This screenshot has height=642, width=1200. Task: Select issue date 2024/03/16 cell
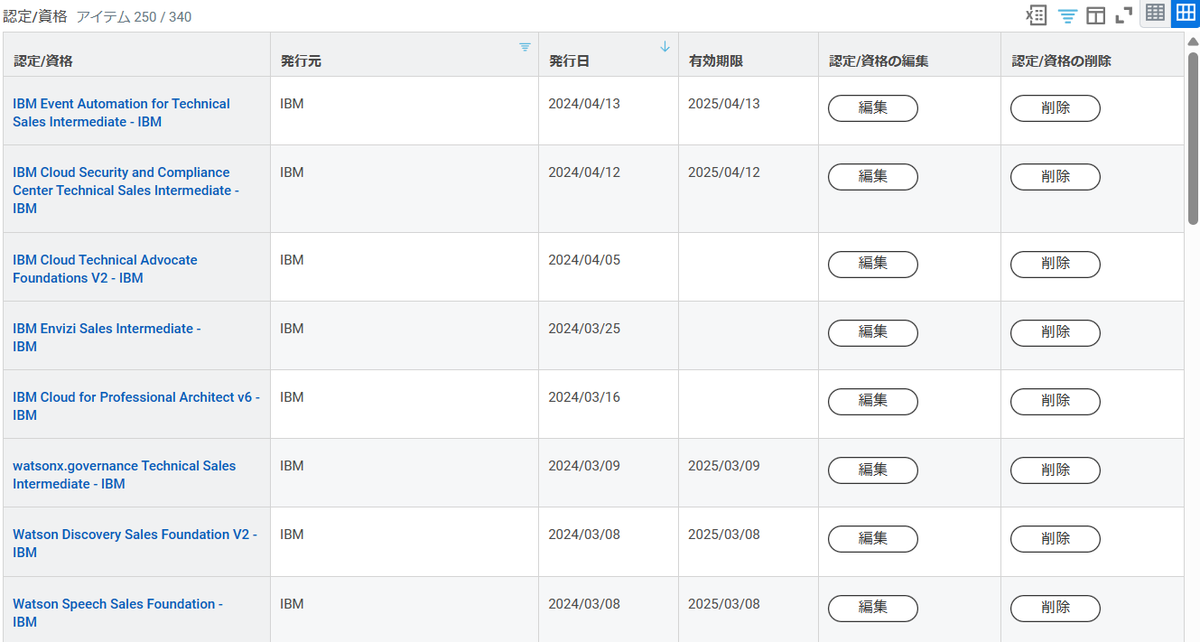pyautogui.click(x=608, y=405)
